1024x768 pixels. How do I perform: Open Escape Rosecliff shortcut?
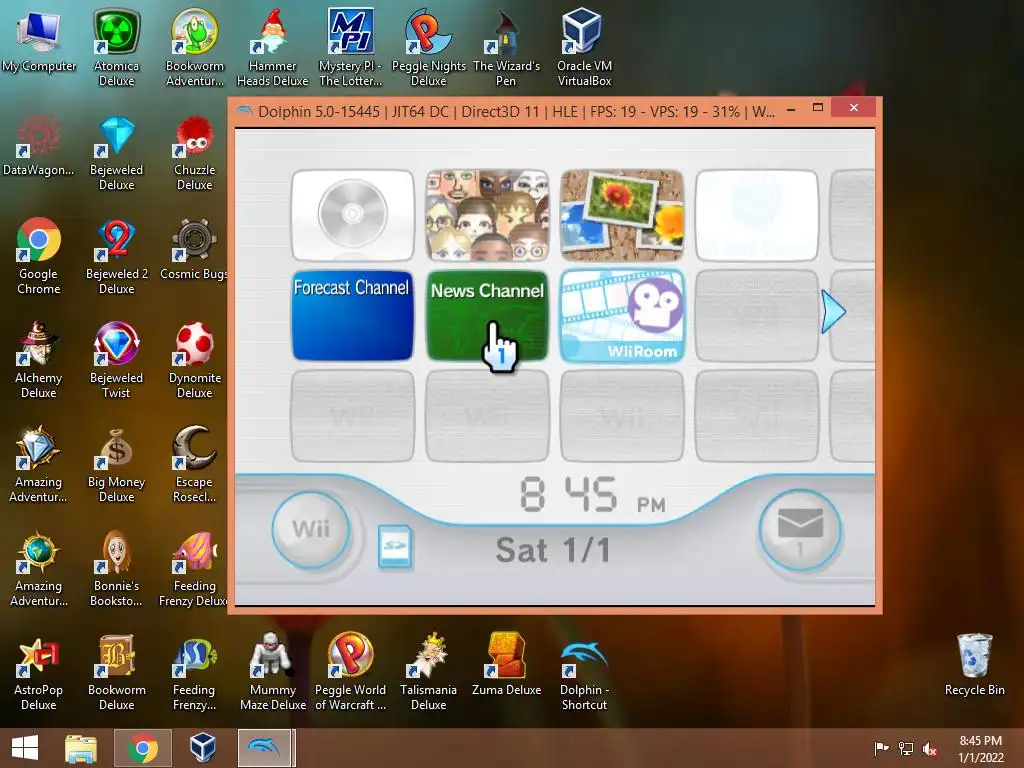(x=195, y=464)
